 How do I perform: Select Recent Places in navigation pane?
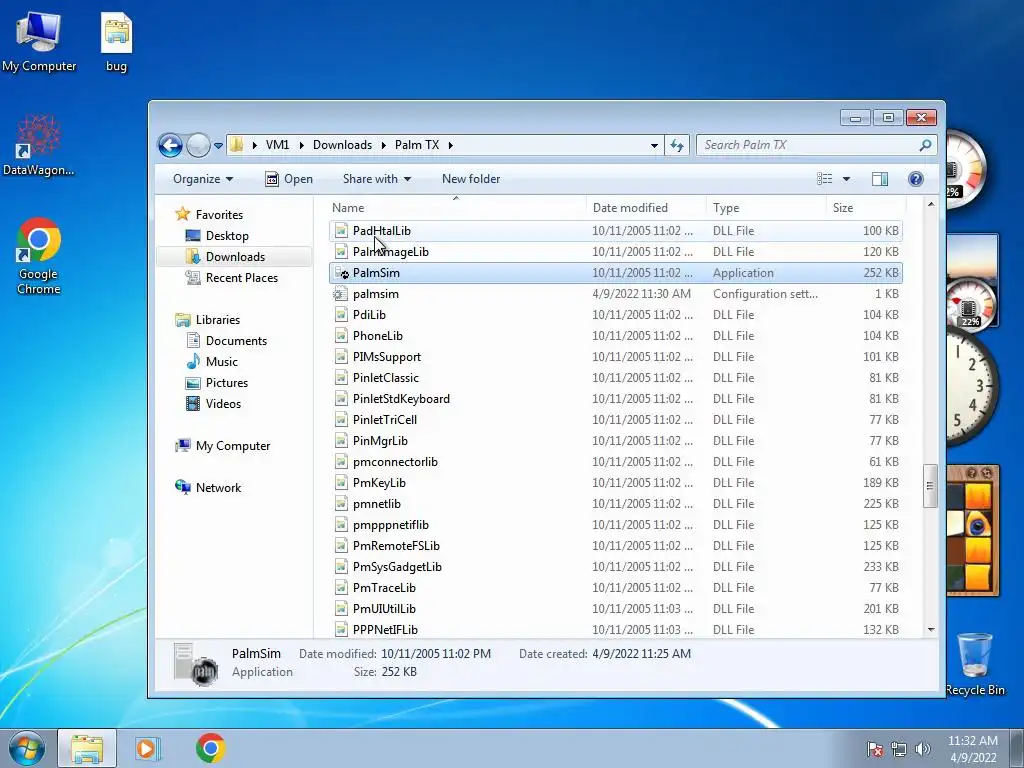242,278
